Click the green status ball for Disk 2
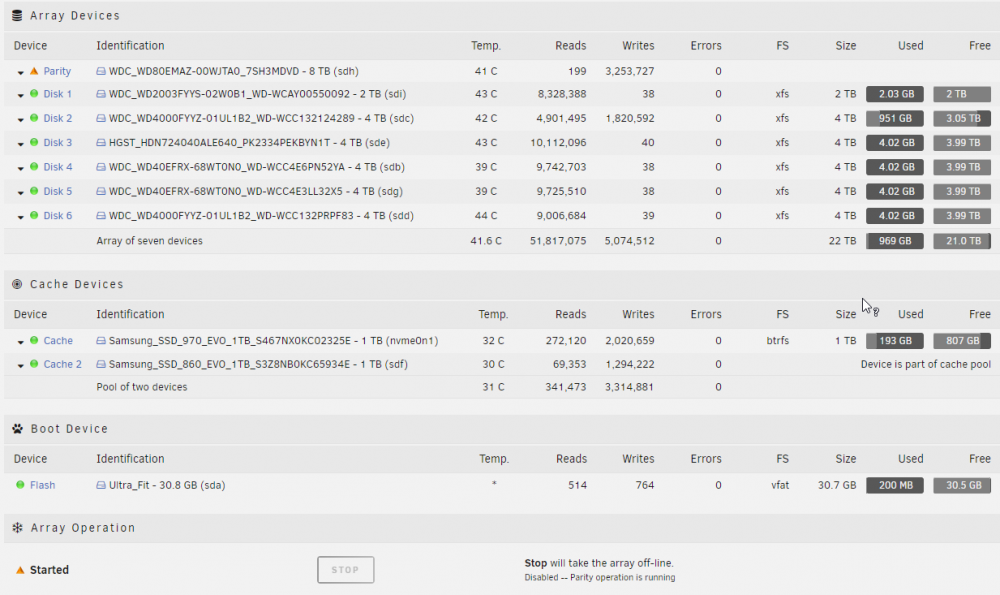 [34, 118]
